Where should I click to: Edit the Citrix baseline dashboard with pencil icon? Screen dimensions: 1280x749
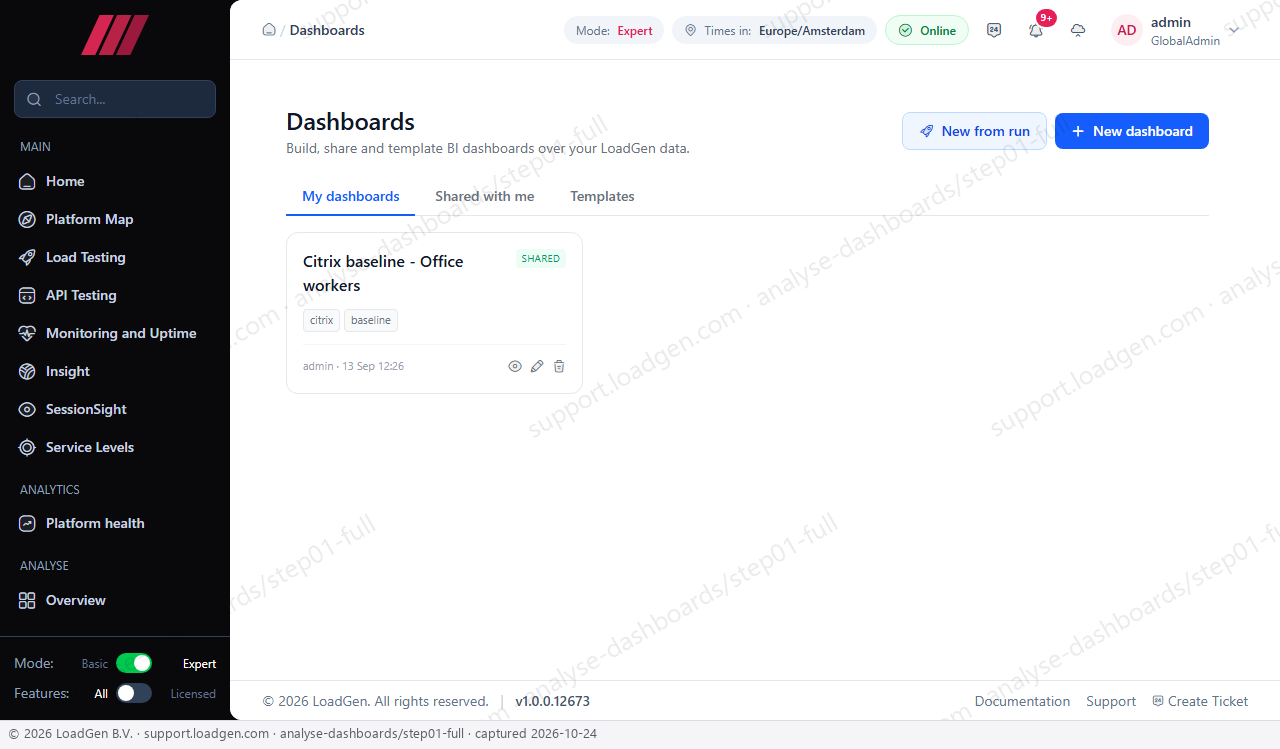pos(537,366)
